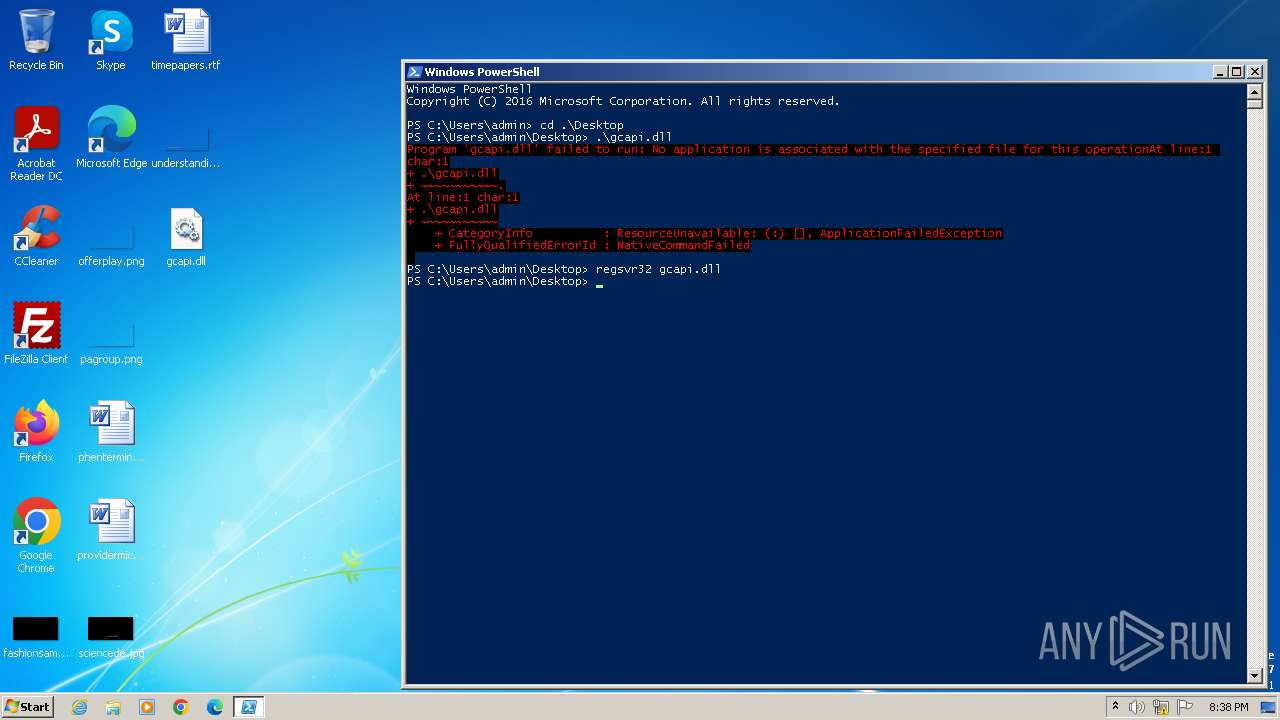
Task: Switch to PowerShell taskbar button
Action: (248, 707)
